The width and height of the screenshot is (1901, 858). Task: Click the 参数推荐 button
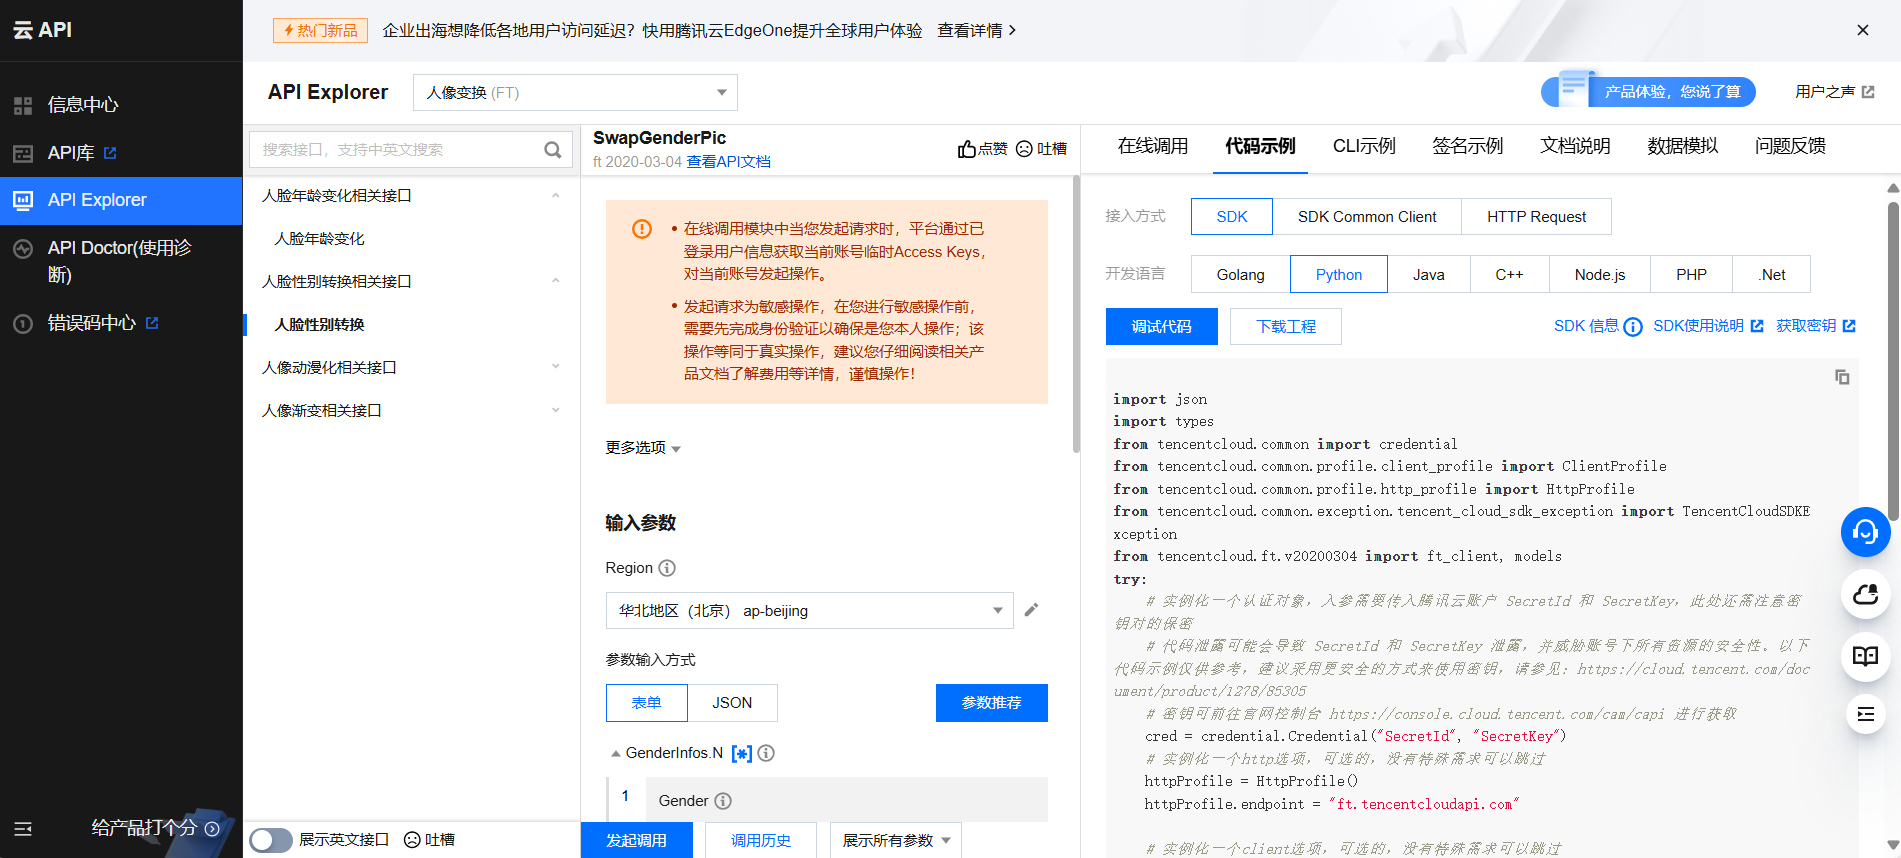pos(992,703)
